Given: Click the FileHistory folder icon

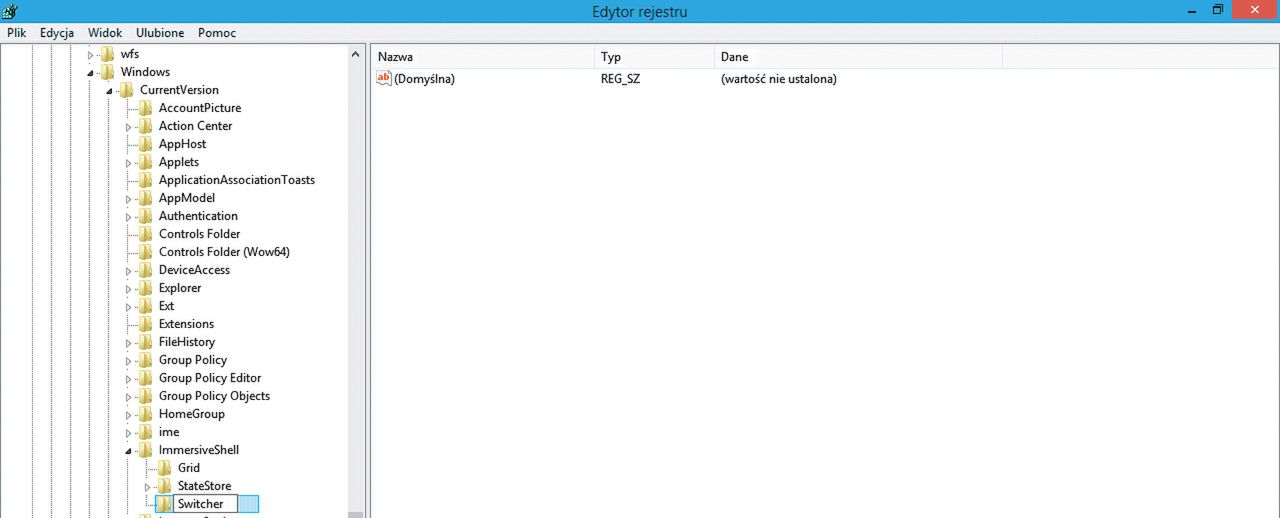Looking at the screenshot, I should [x=145, y=342].
